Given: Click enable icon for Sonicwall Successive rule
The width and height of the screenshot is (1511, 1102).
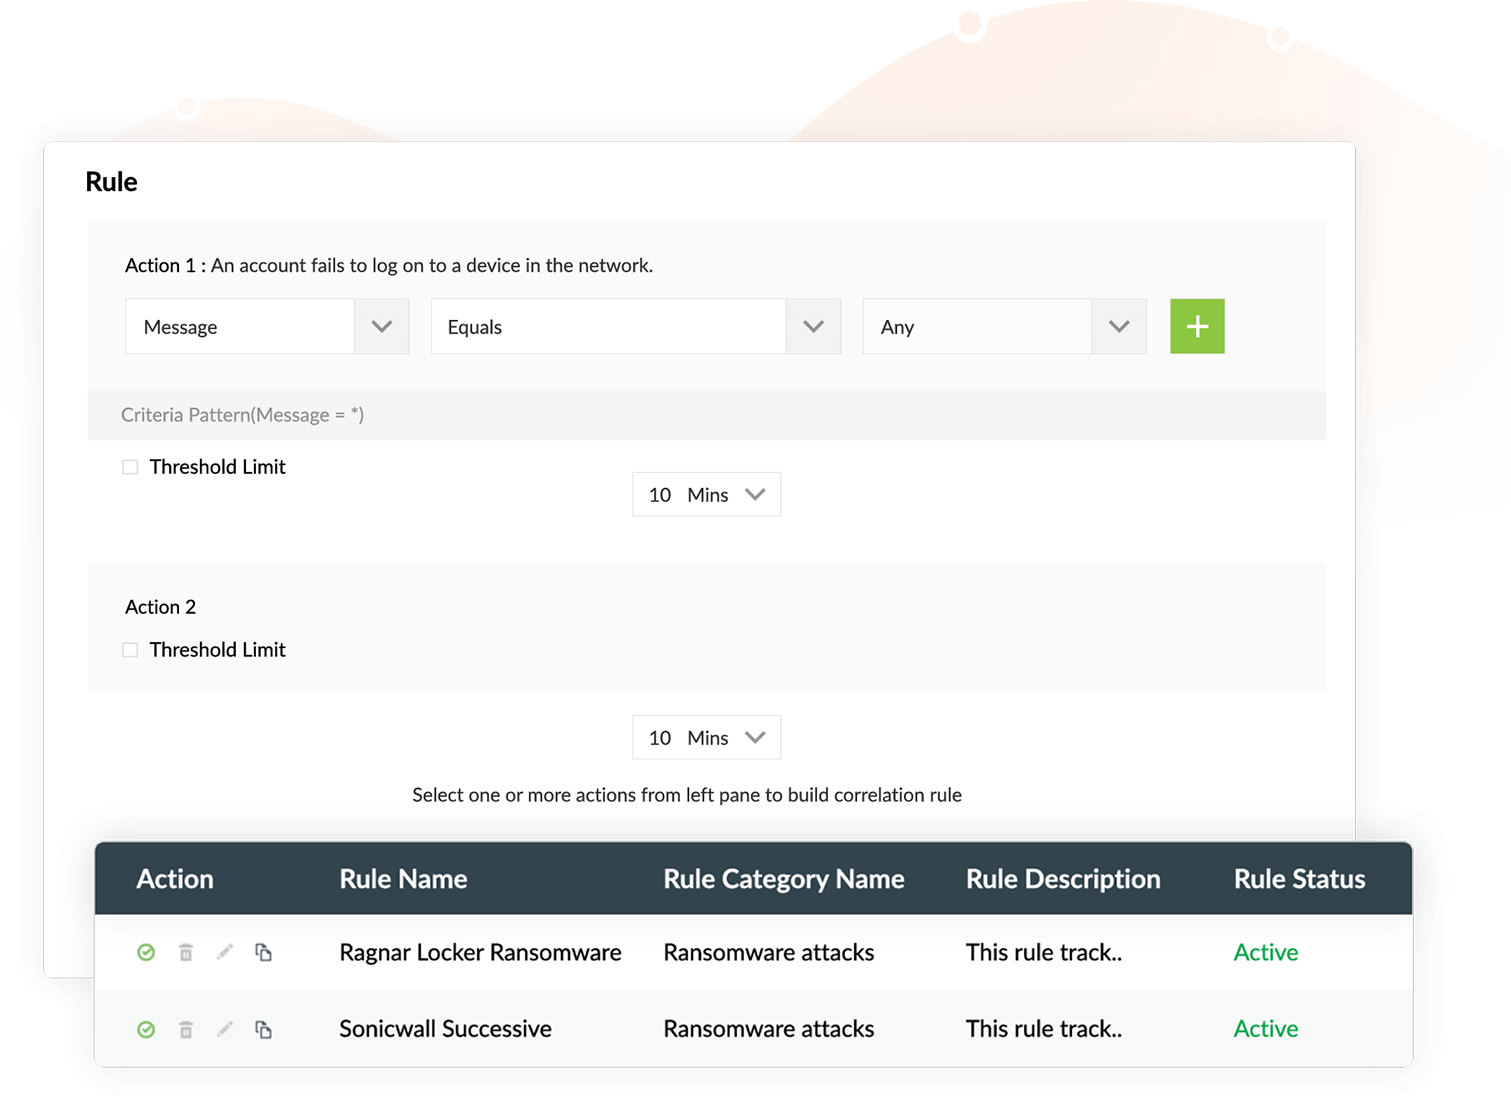Looking at the screenshot, I should (146, 1029).
